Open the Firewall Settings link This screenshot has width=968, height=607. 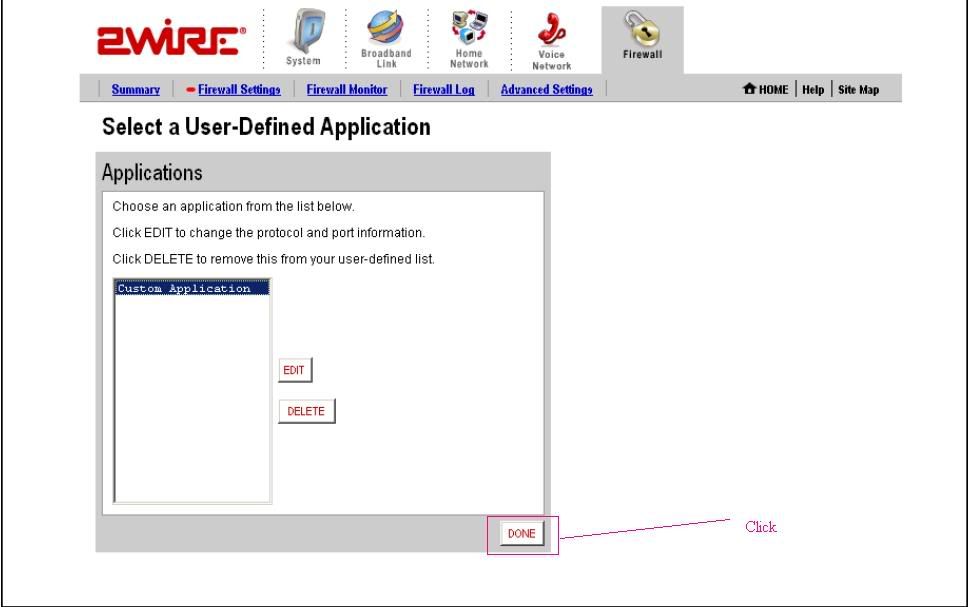[x=239, y=90]
